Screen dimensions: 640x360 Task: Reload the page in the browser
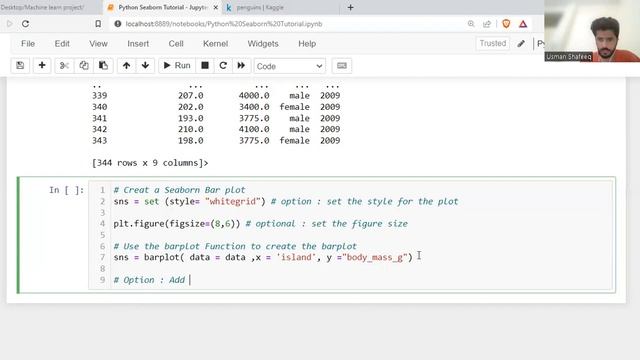click(25, 24)
